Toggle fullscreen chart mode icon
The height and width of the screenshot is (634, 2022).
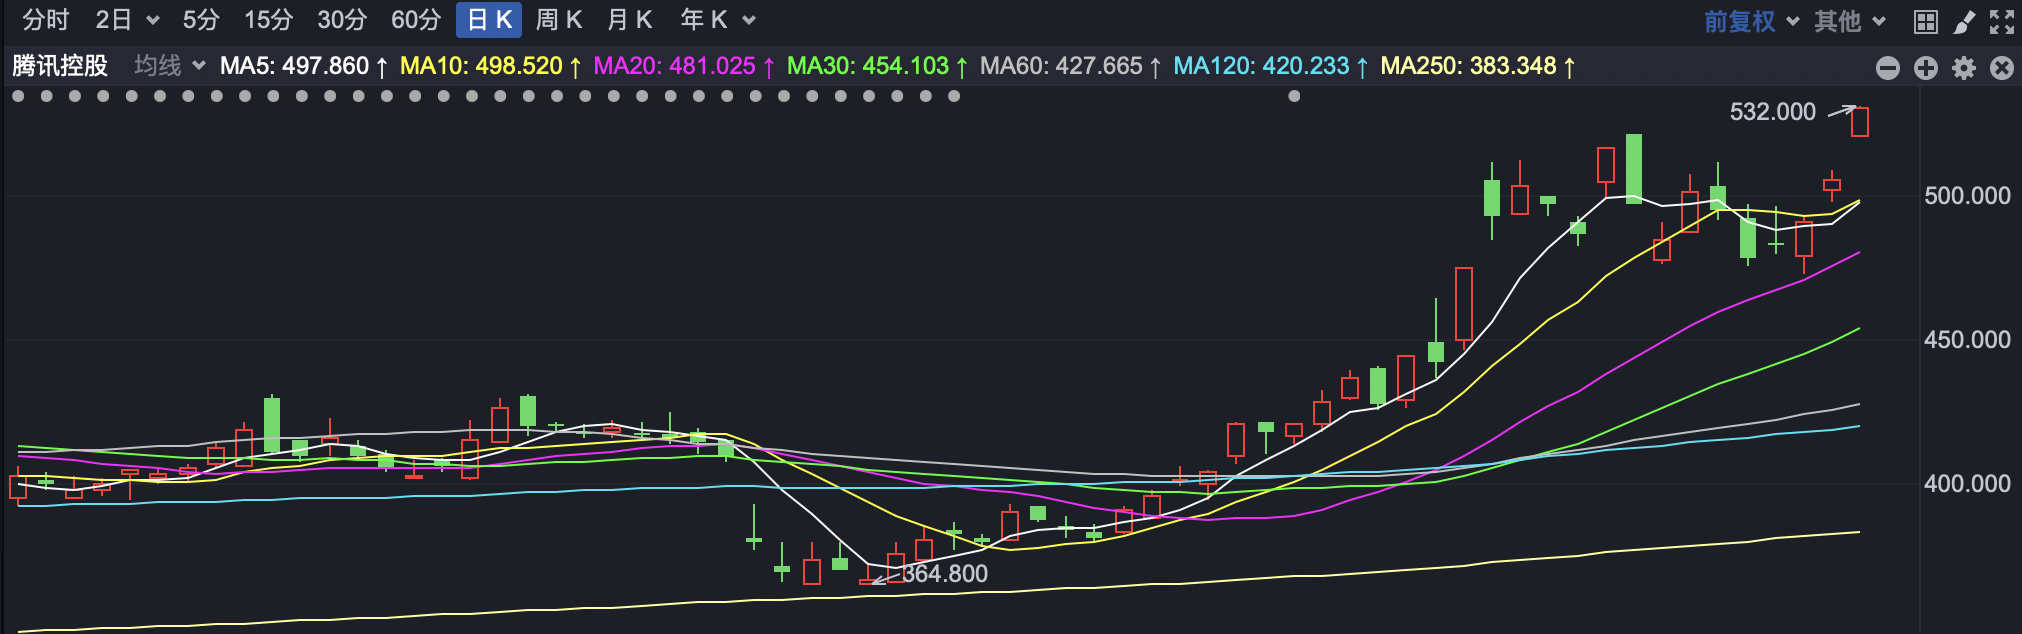2002,22
